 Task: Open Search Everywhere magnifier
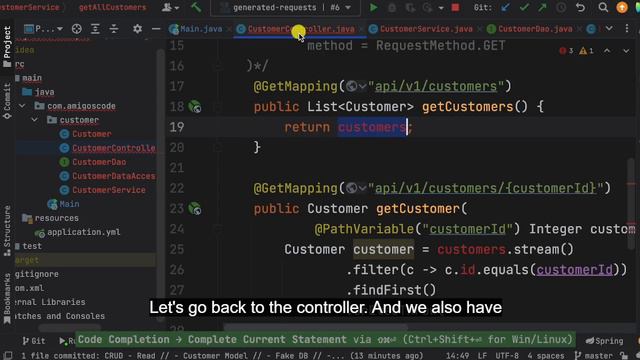[603, 7]
